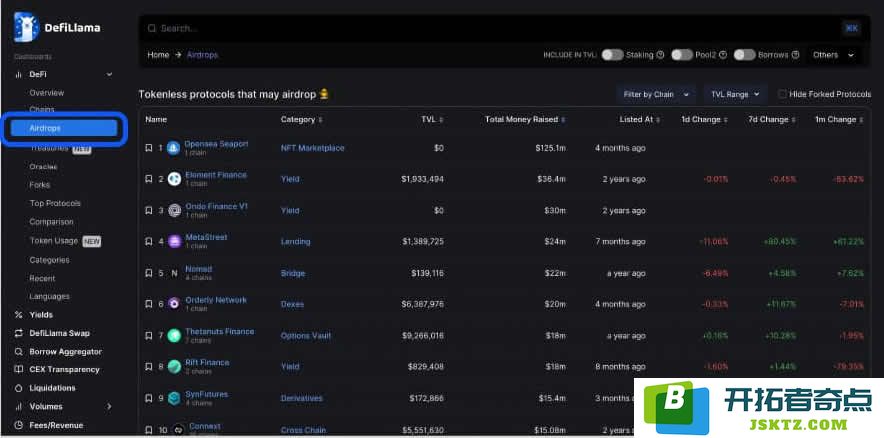This screenshot has width=884, height=438.
Task: Toggle Borrows in TVL
Action: click(x=744, y=55)
